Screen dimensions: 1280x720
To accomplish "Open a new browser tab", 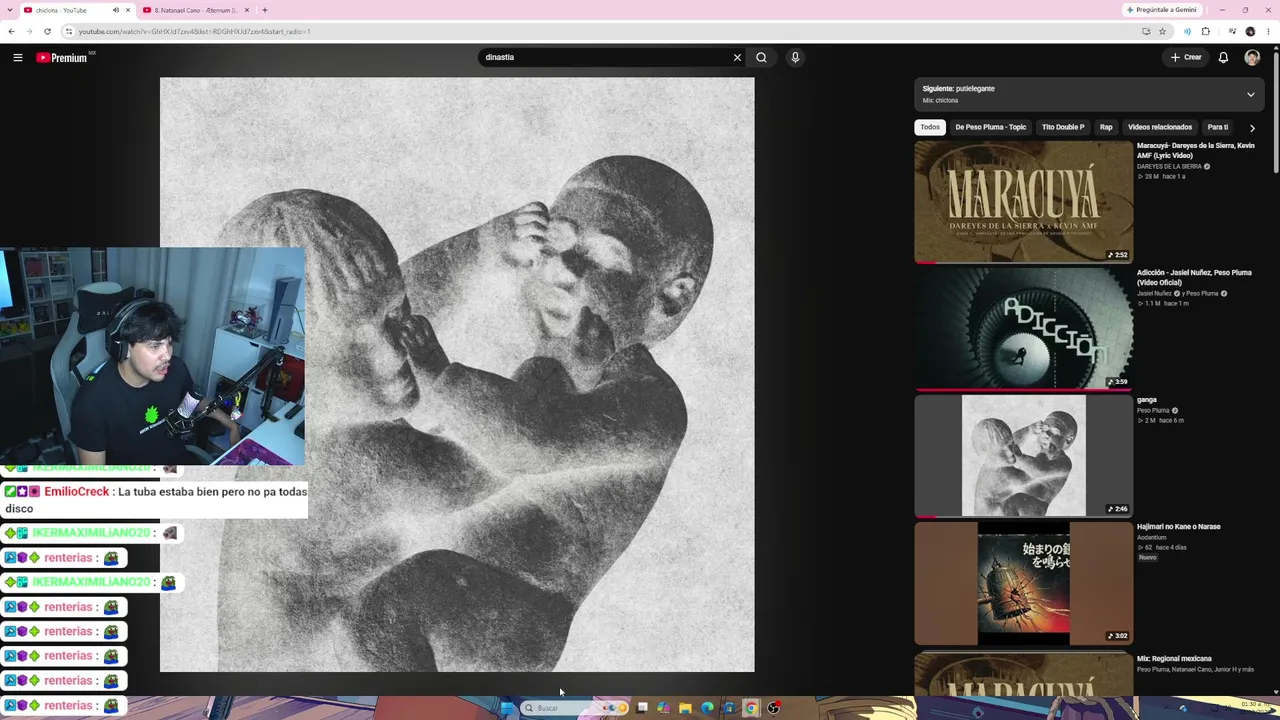I will (x=265, y=10).
